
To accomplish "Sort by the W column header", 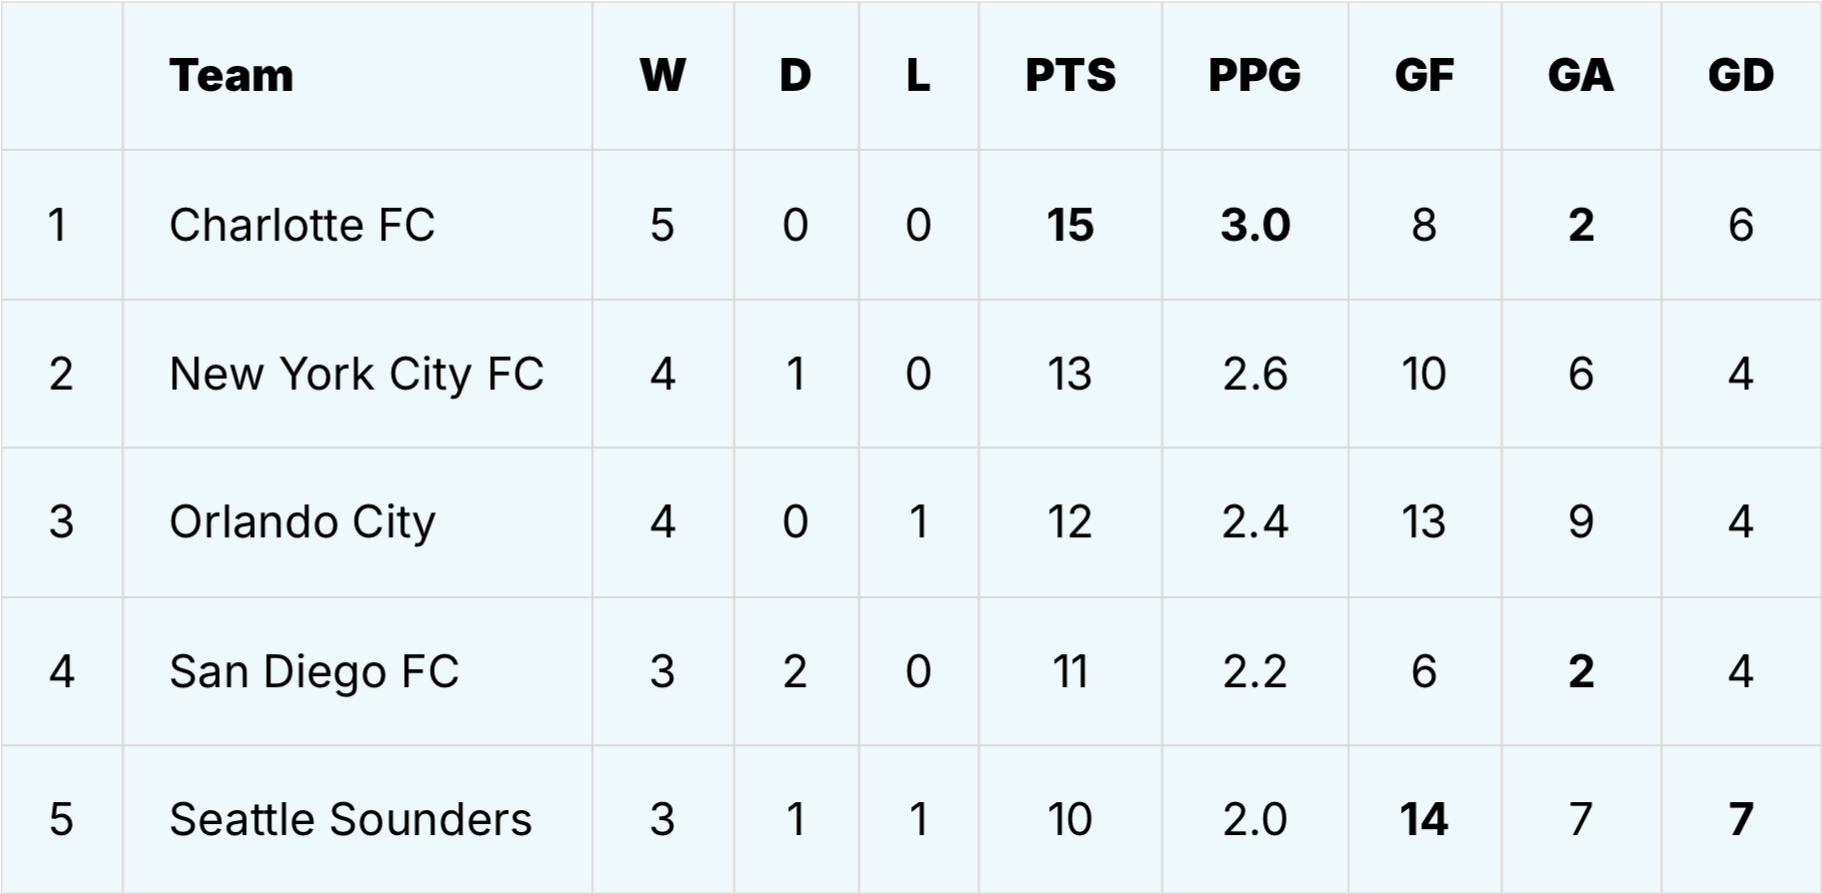I will (663, 76).
